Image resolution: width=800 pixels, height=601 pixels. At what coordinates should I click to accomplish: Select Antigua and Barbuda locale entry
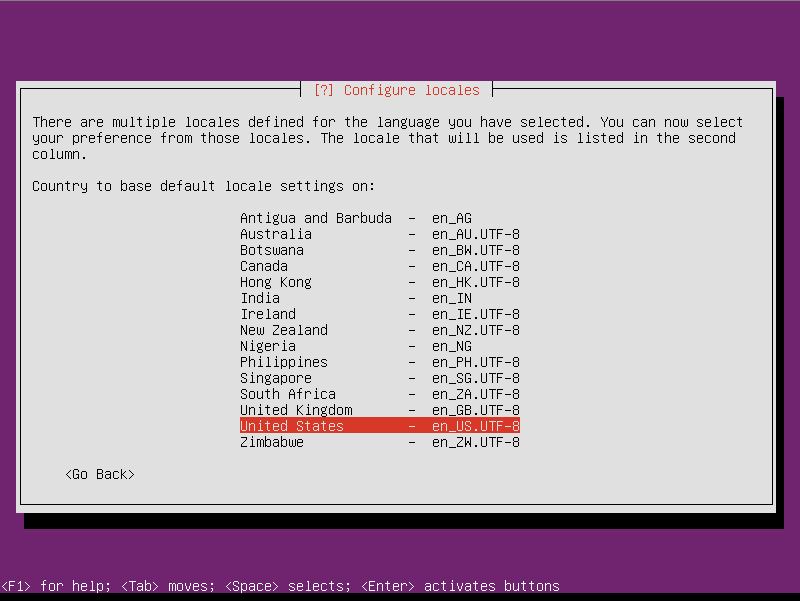coord(380,218)
